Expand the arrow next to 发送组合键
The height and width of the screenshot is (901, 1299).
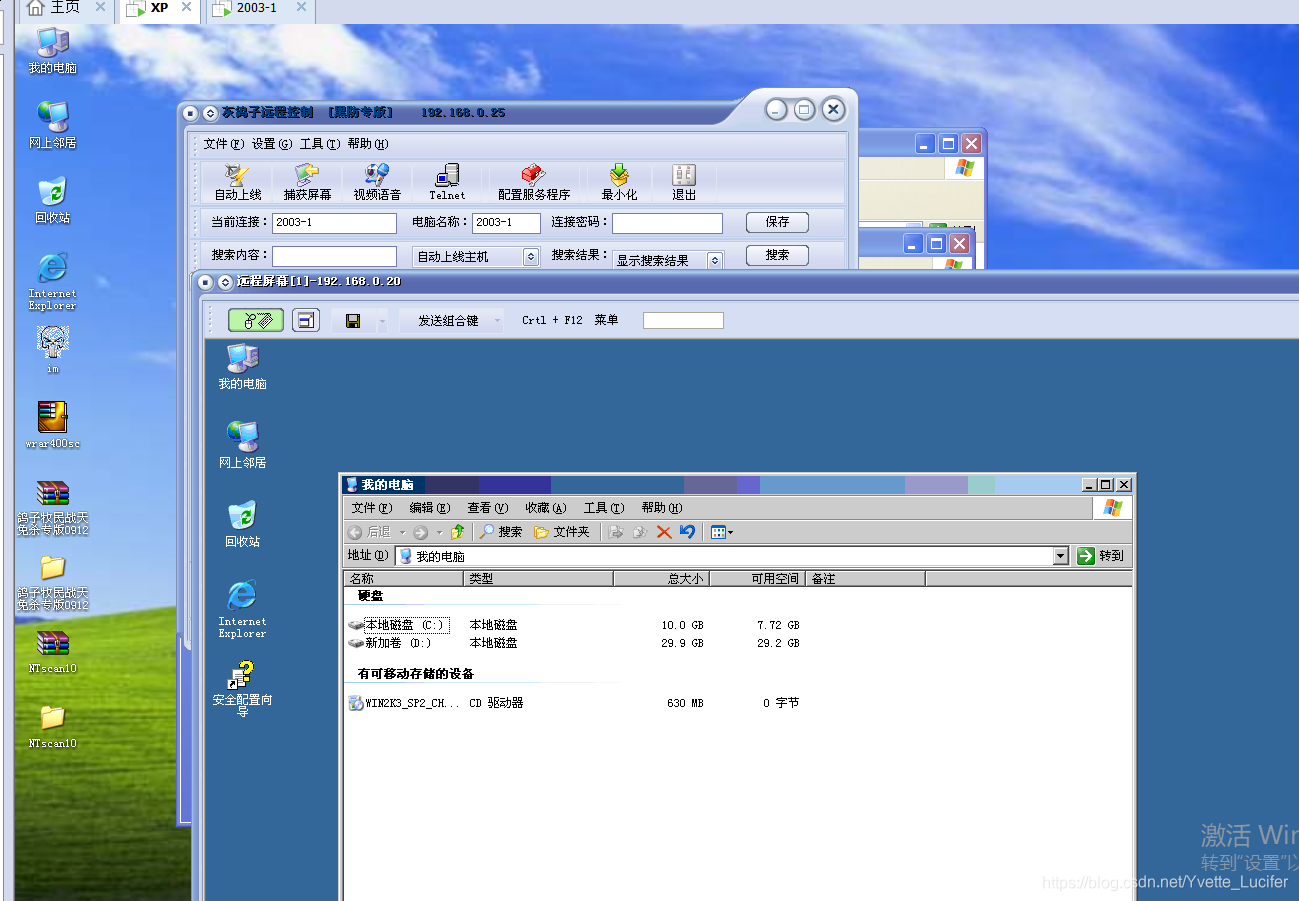(x=497, y=321)
